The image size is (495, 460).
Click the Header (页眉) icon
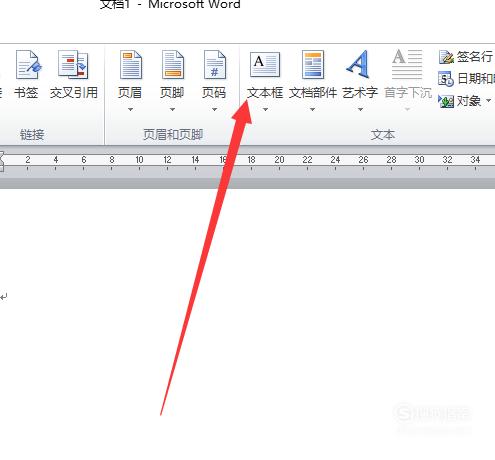(x=130, y=65)
